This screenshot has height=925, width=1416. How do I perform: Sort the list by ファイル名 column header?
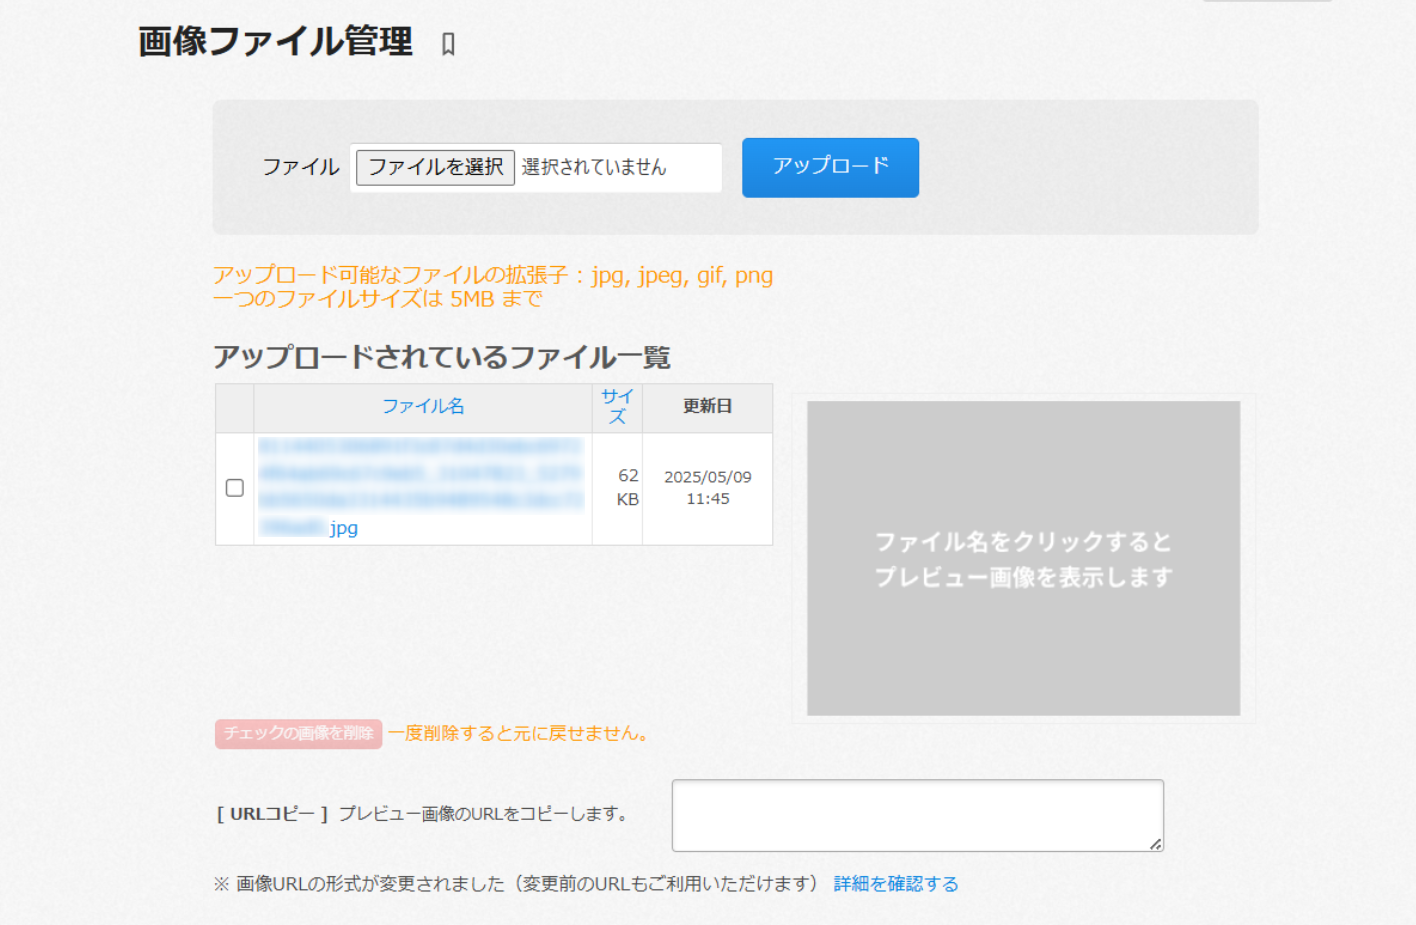tap(423, 406)
